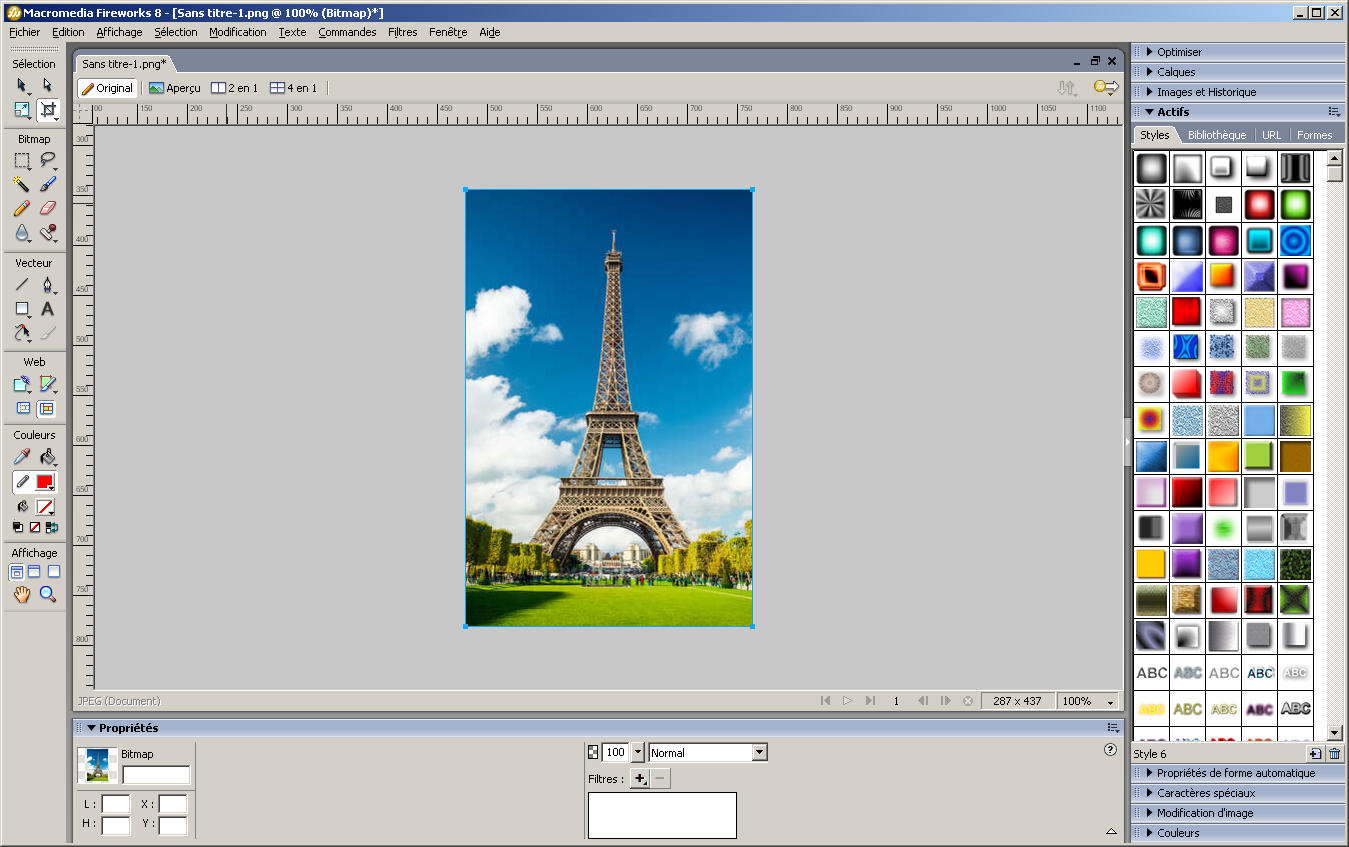This screenshot has width=1349, height=847.
Task: Open the Sans titre-1.png document tab
Action: pyautogui.click(x=124, y=63)
